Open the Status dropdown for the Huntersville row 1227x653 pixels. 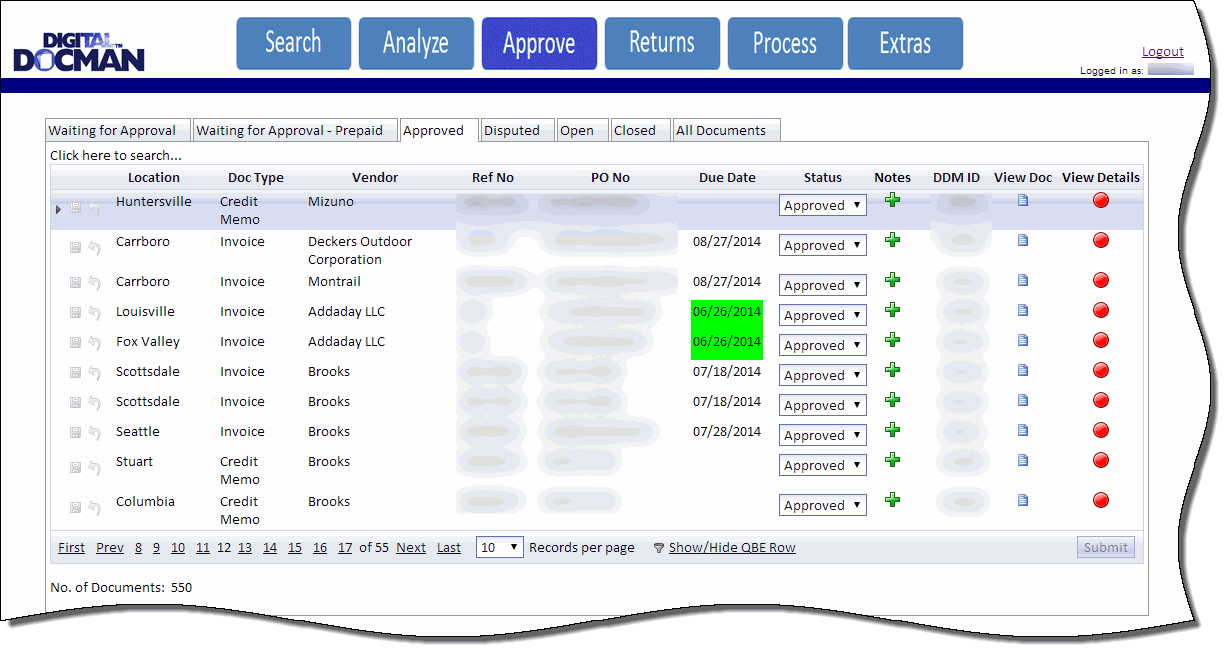click(x=822, y=205)
